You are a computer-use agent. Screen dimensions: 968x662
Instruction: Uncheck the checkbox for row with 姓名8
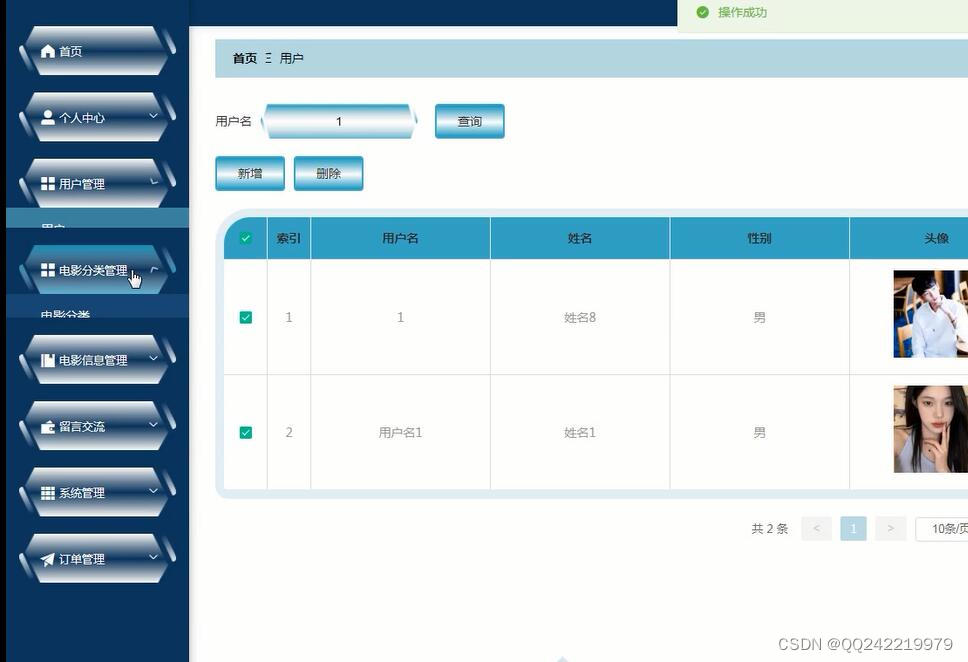245,316
